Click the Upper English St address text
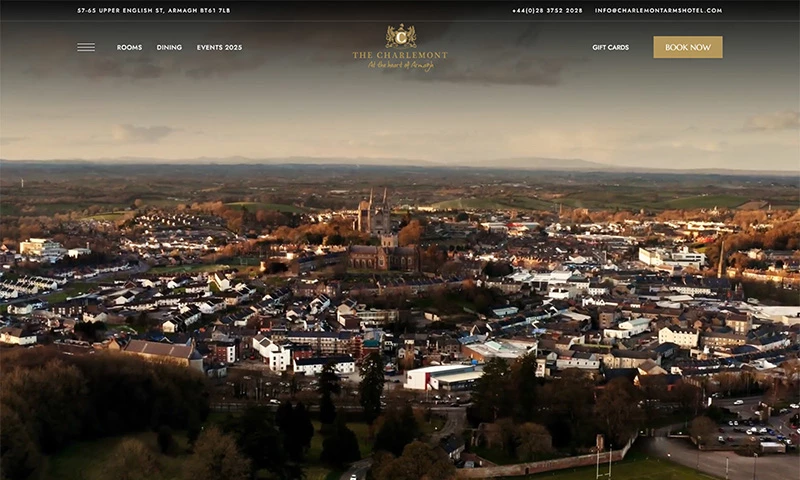This screenshot has width=800, height=480. click(153, 10)
